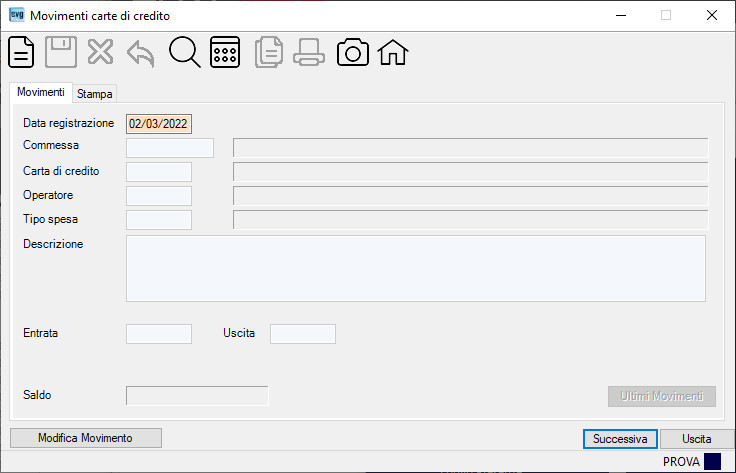
Task: Click the dark blue square beside PROVA
Action: coord(712,461)
